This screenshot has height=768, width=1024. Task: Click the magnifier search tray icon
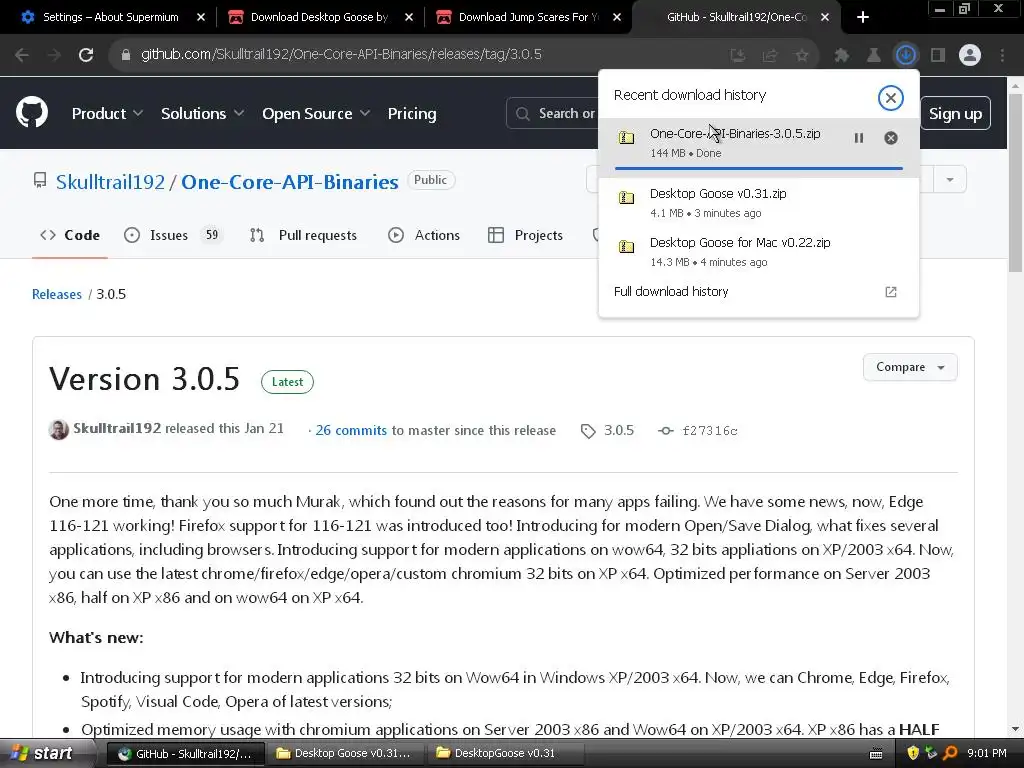(950, 753)
